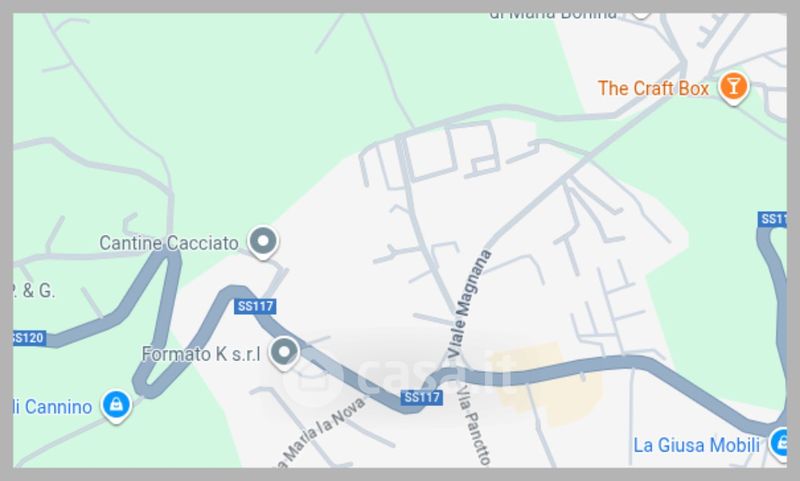This screenshot has width=800, height=481.
Task: Click the SS117 shield near Viale Magnana junction
Action: point(421,397)
